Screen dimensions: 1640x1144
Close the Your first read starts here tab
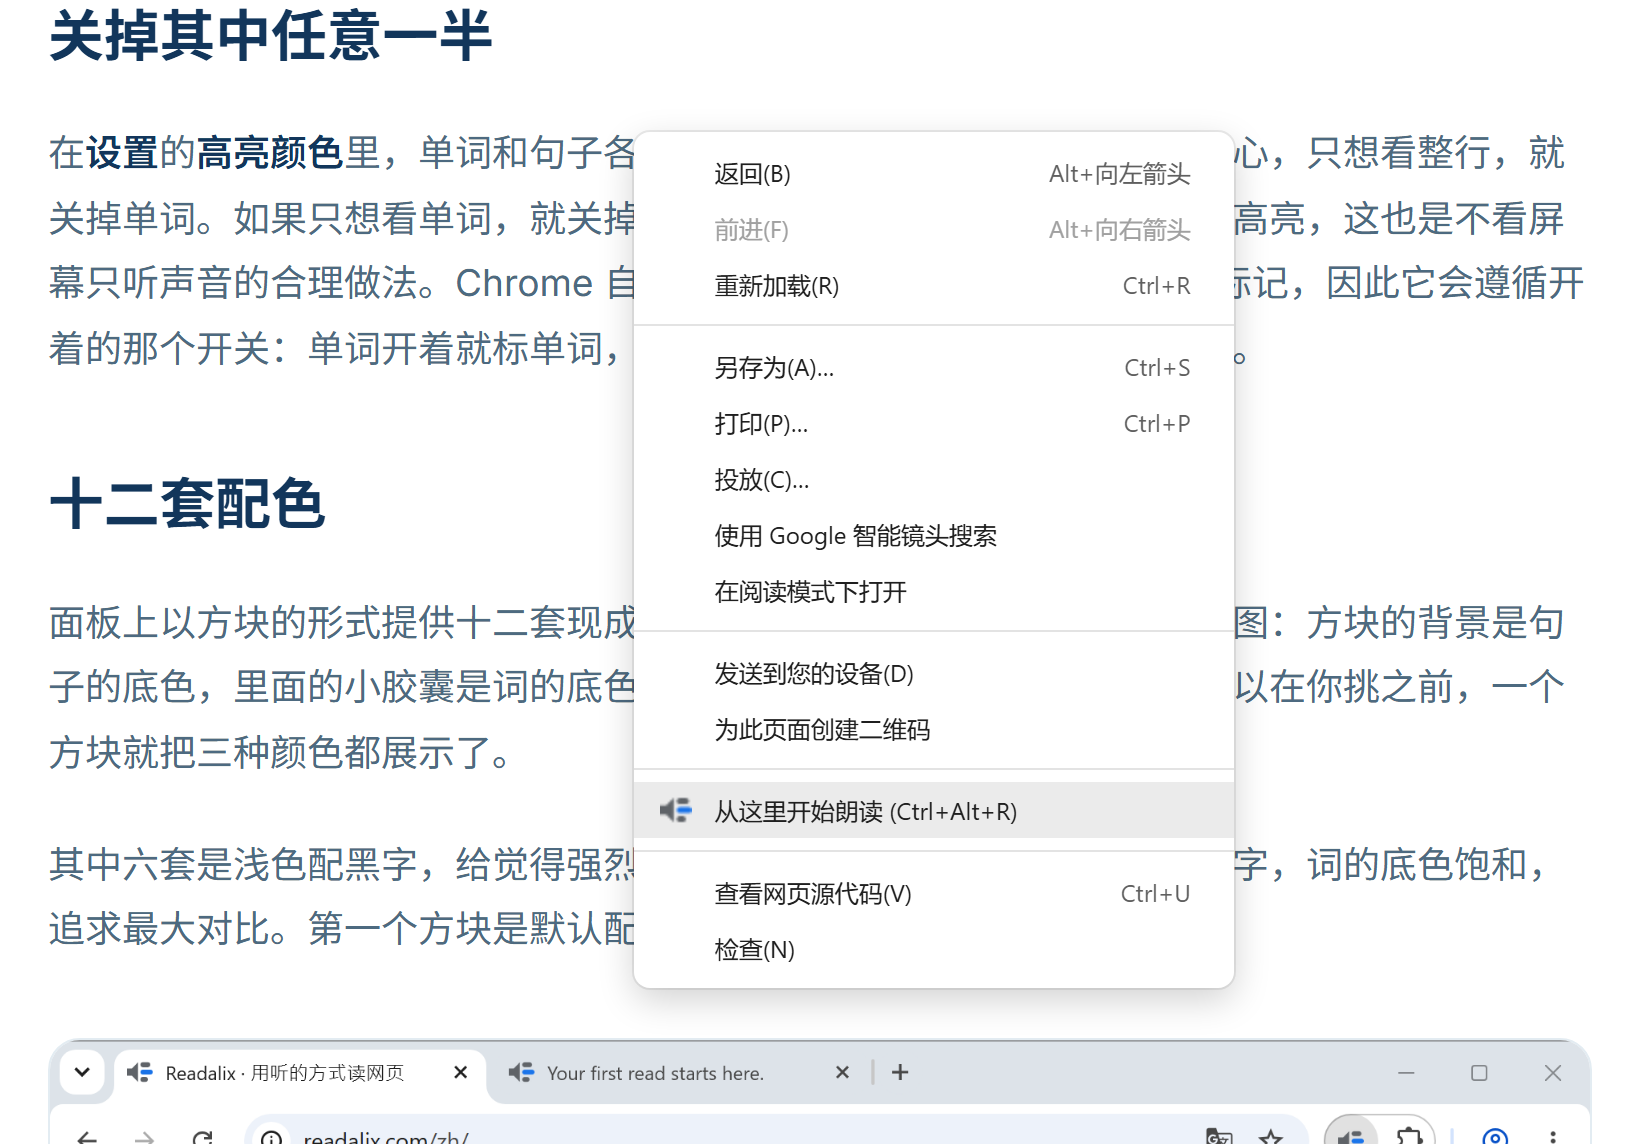tap(842, 1072)
